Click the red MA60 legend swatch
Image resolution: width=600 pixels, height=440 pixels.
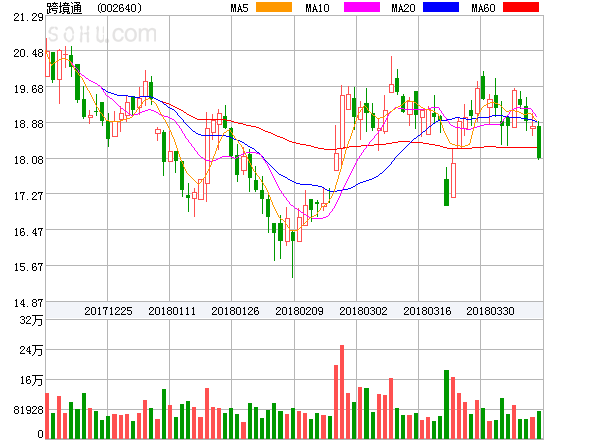click(x=521, y=7)
